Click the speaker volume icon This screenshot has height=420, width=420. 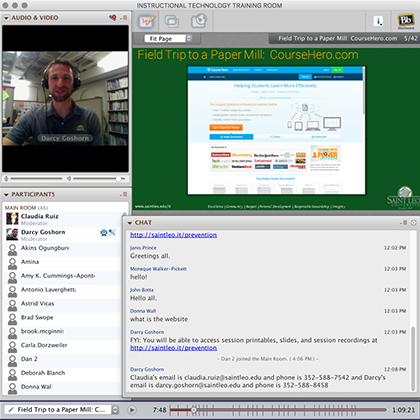tap(69, 179)
